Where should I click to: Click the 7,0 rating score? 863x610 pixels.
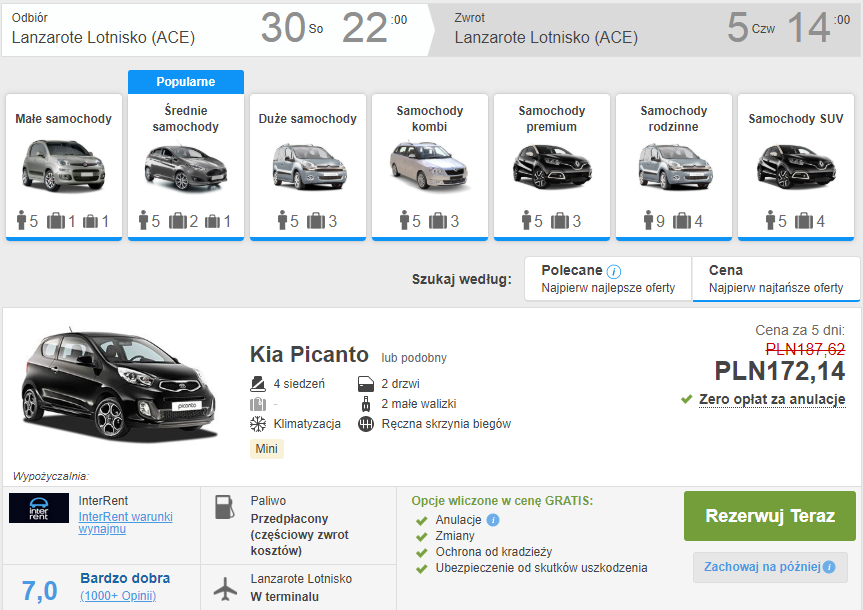(40, 591)
